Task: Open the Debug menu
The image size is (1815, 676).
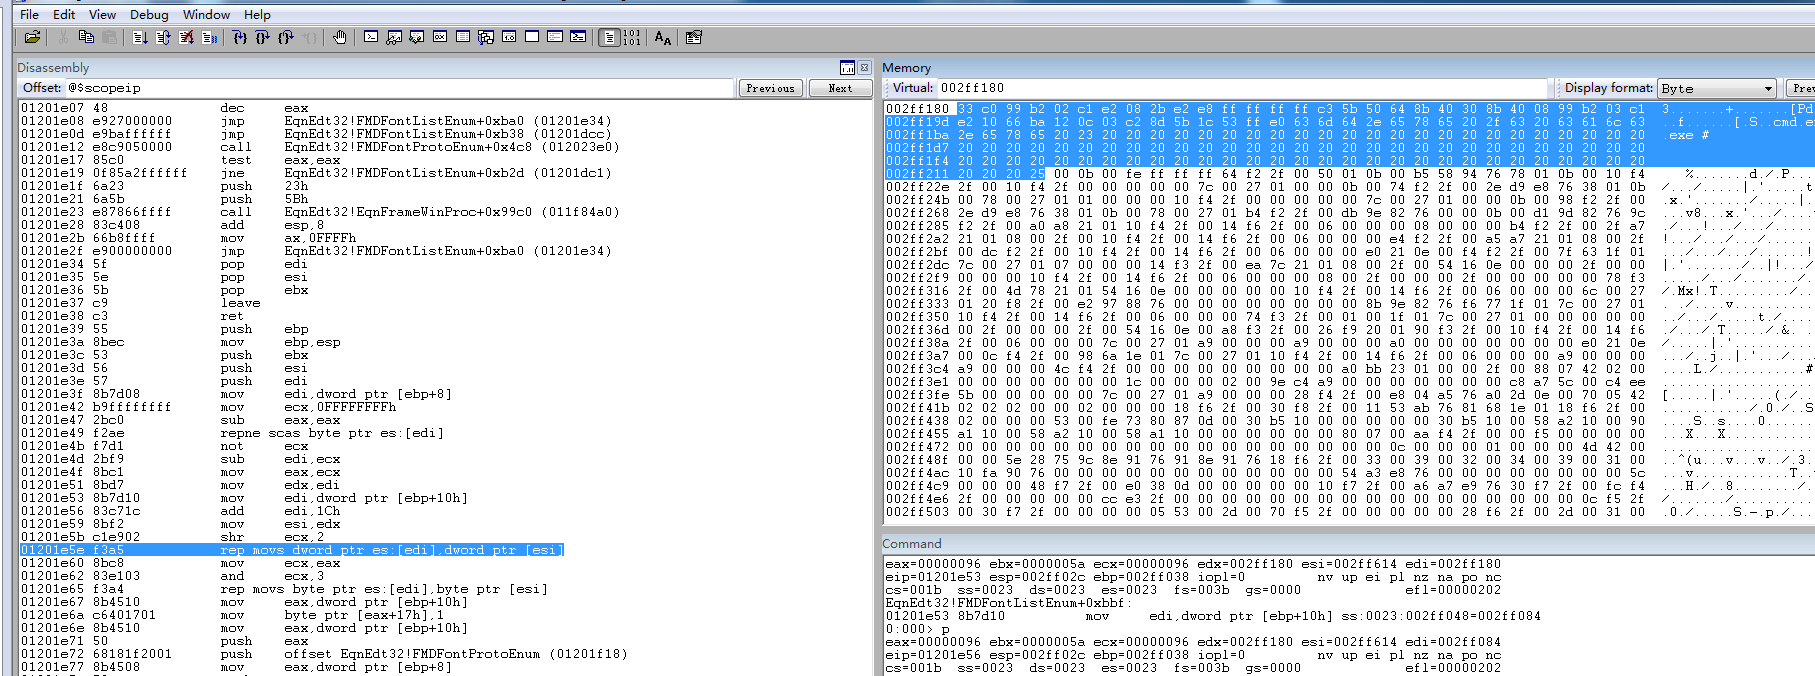Action: tap(149, 14)
